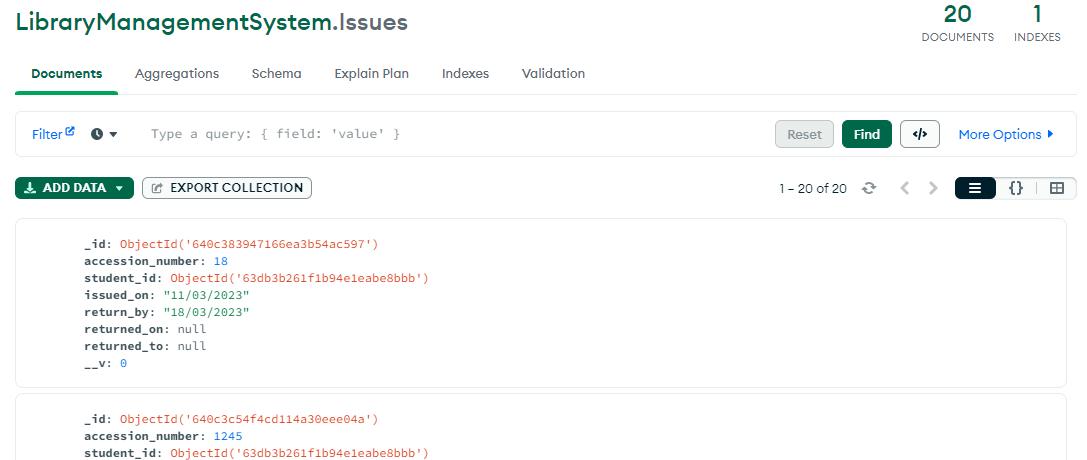Screen dimensions: 1087x460
Task: Select the Validation tab
Action: click(x=553, y=74)
